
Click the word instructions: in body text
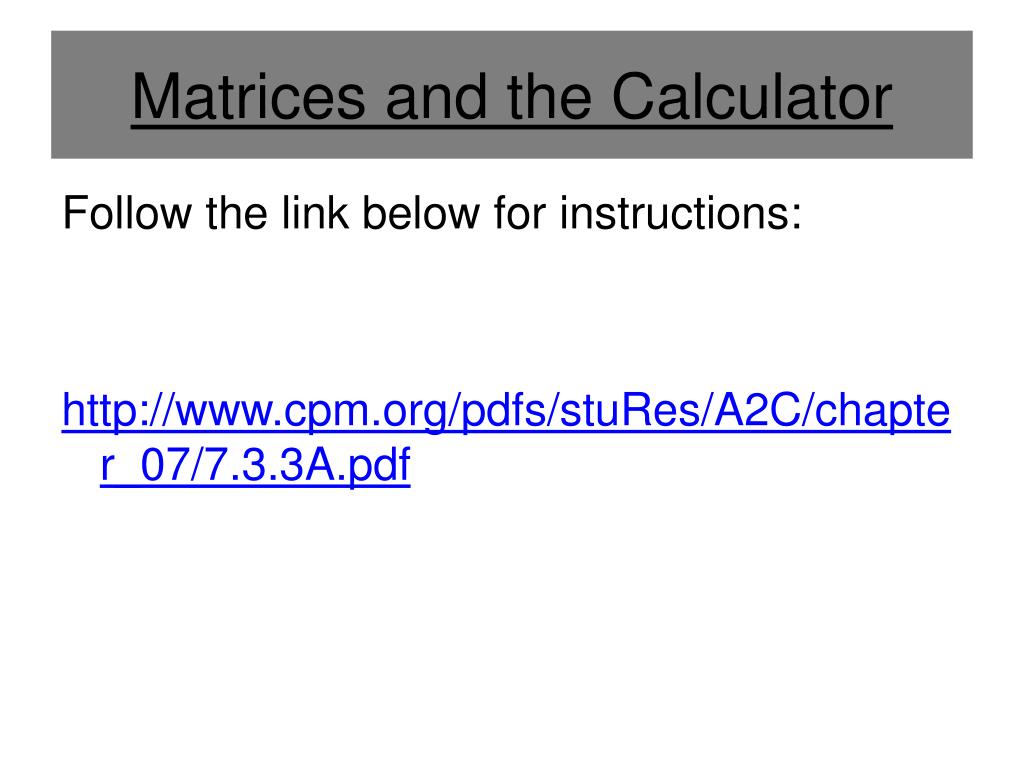pyautogui.click(x=680, y=213)
